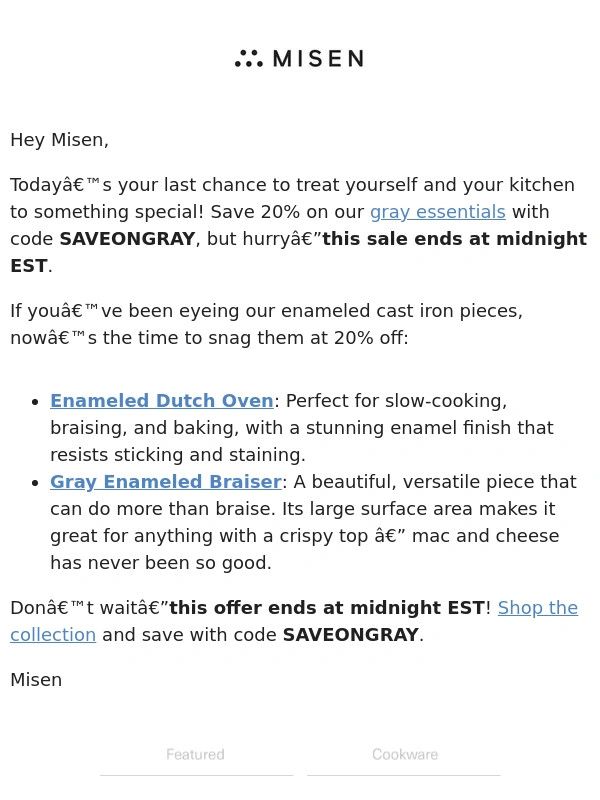Click the Shop the collection link

[537, 608]
